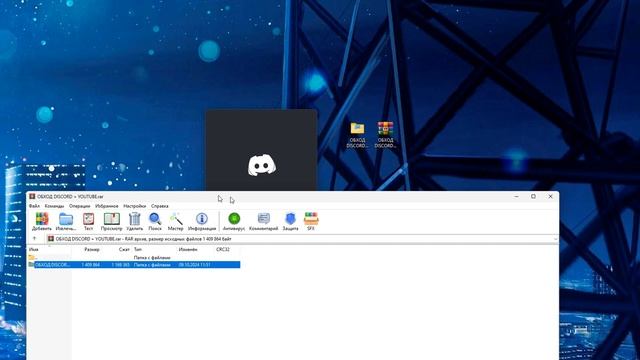This screenshot has height=360, width=640.
Task: Click the Защита (Protect) shield icon
Action: click(290, 222)
